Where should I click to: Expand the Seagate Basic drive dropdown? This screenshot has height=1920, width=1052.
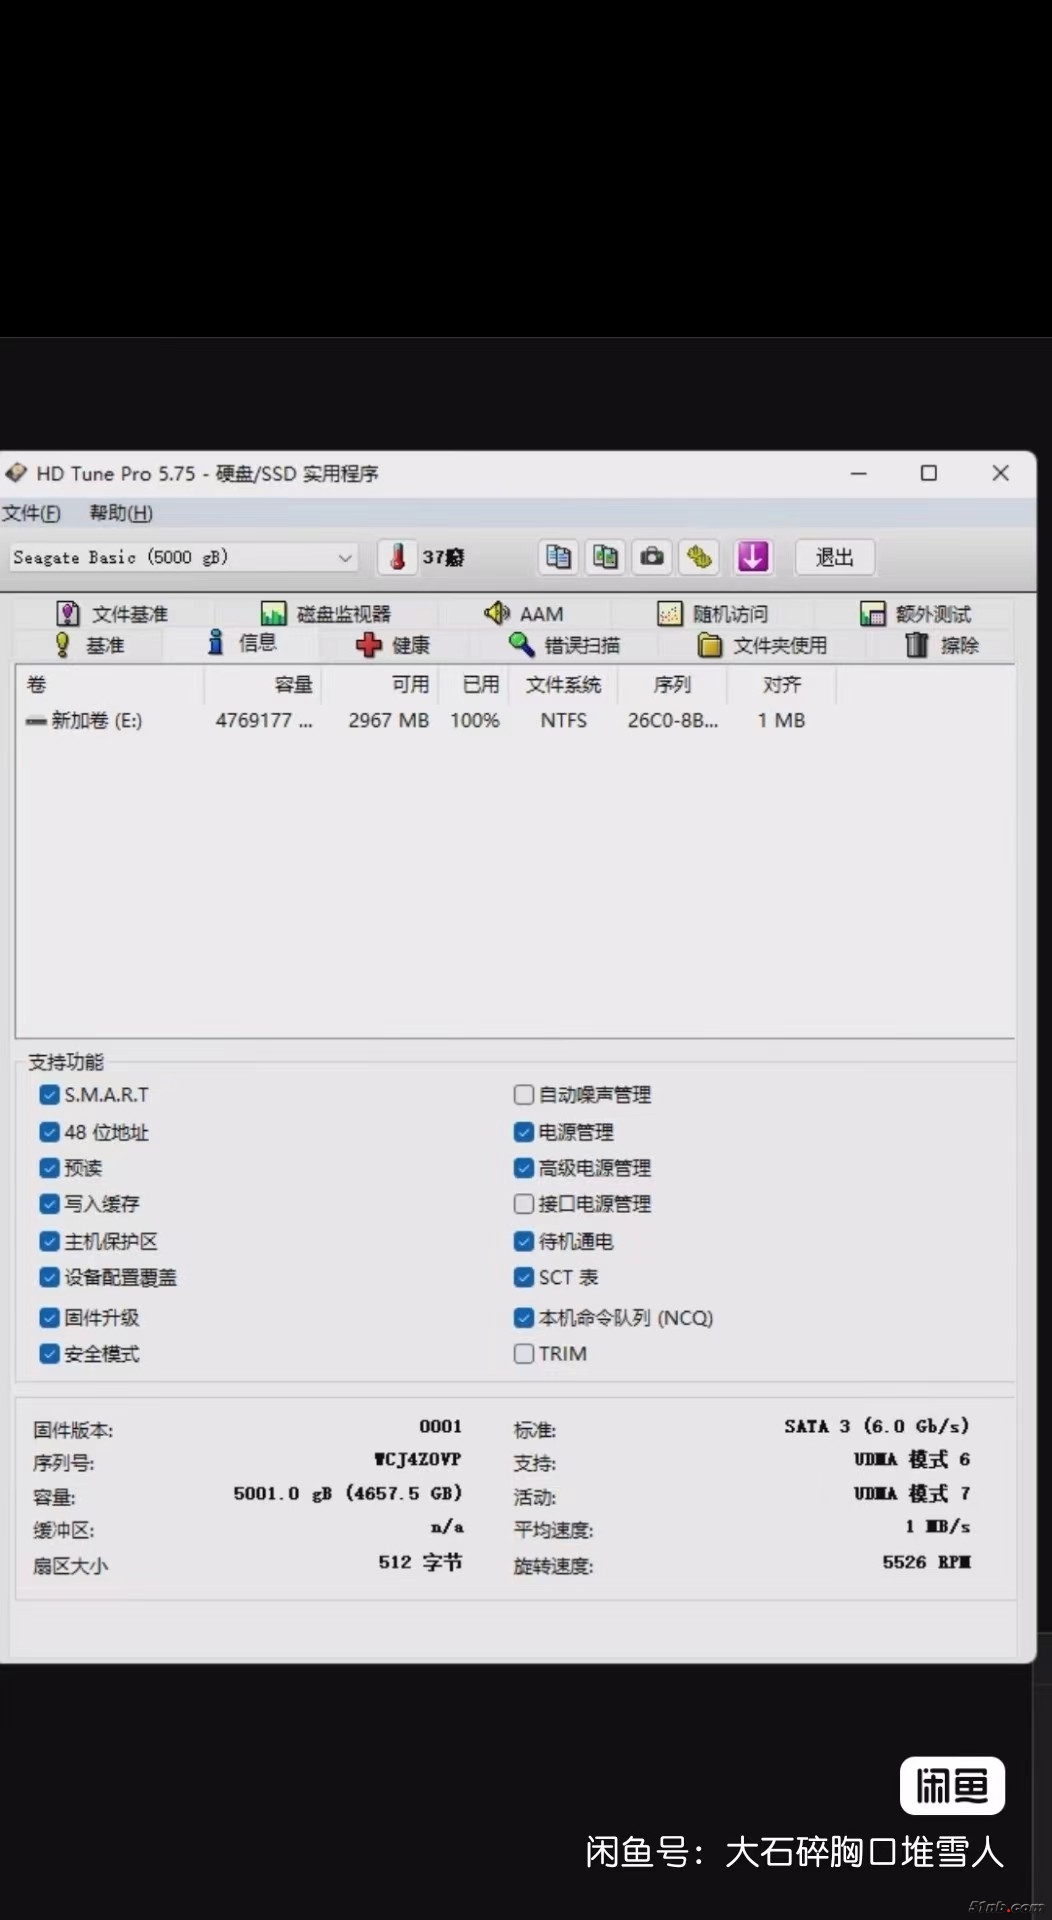tap(344, 558)
